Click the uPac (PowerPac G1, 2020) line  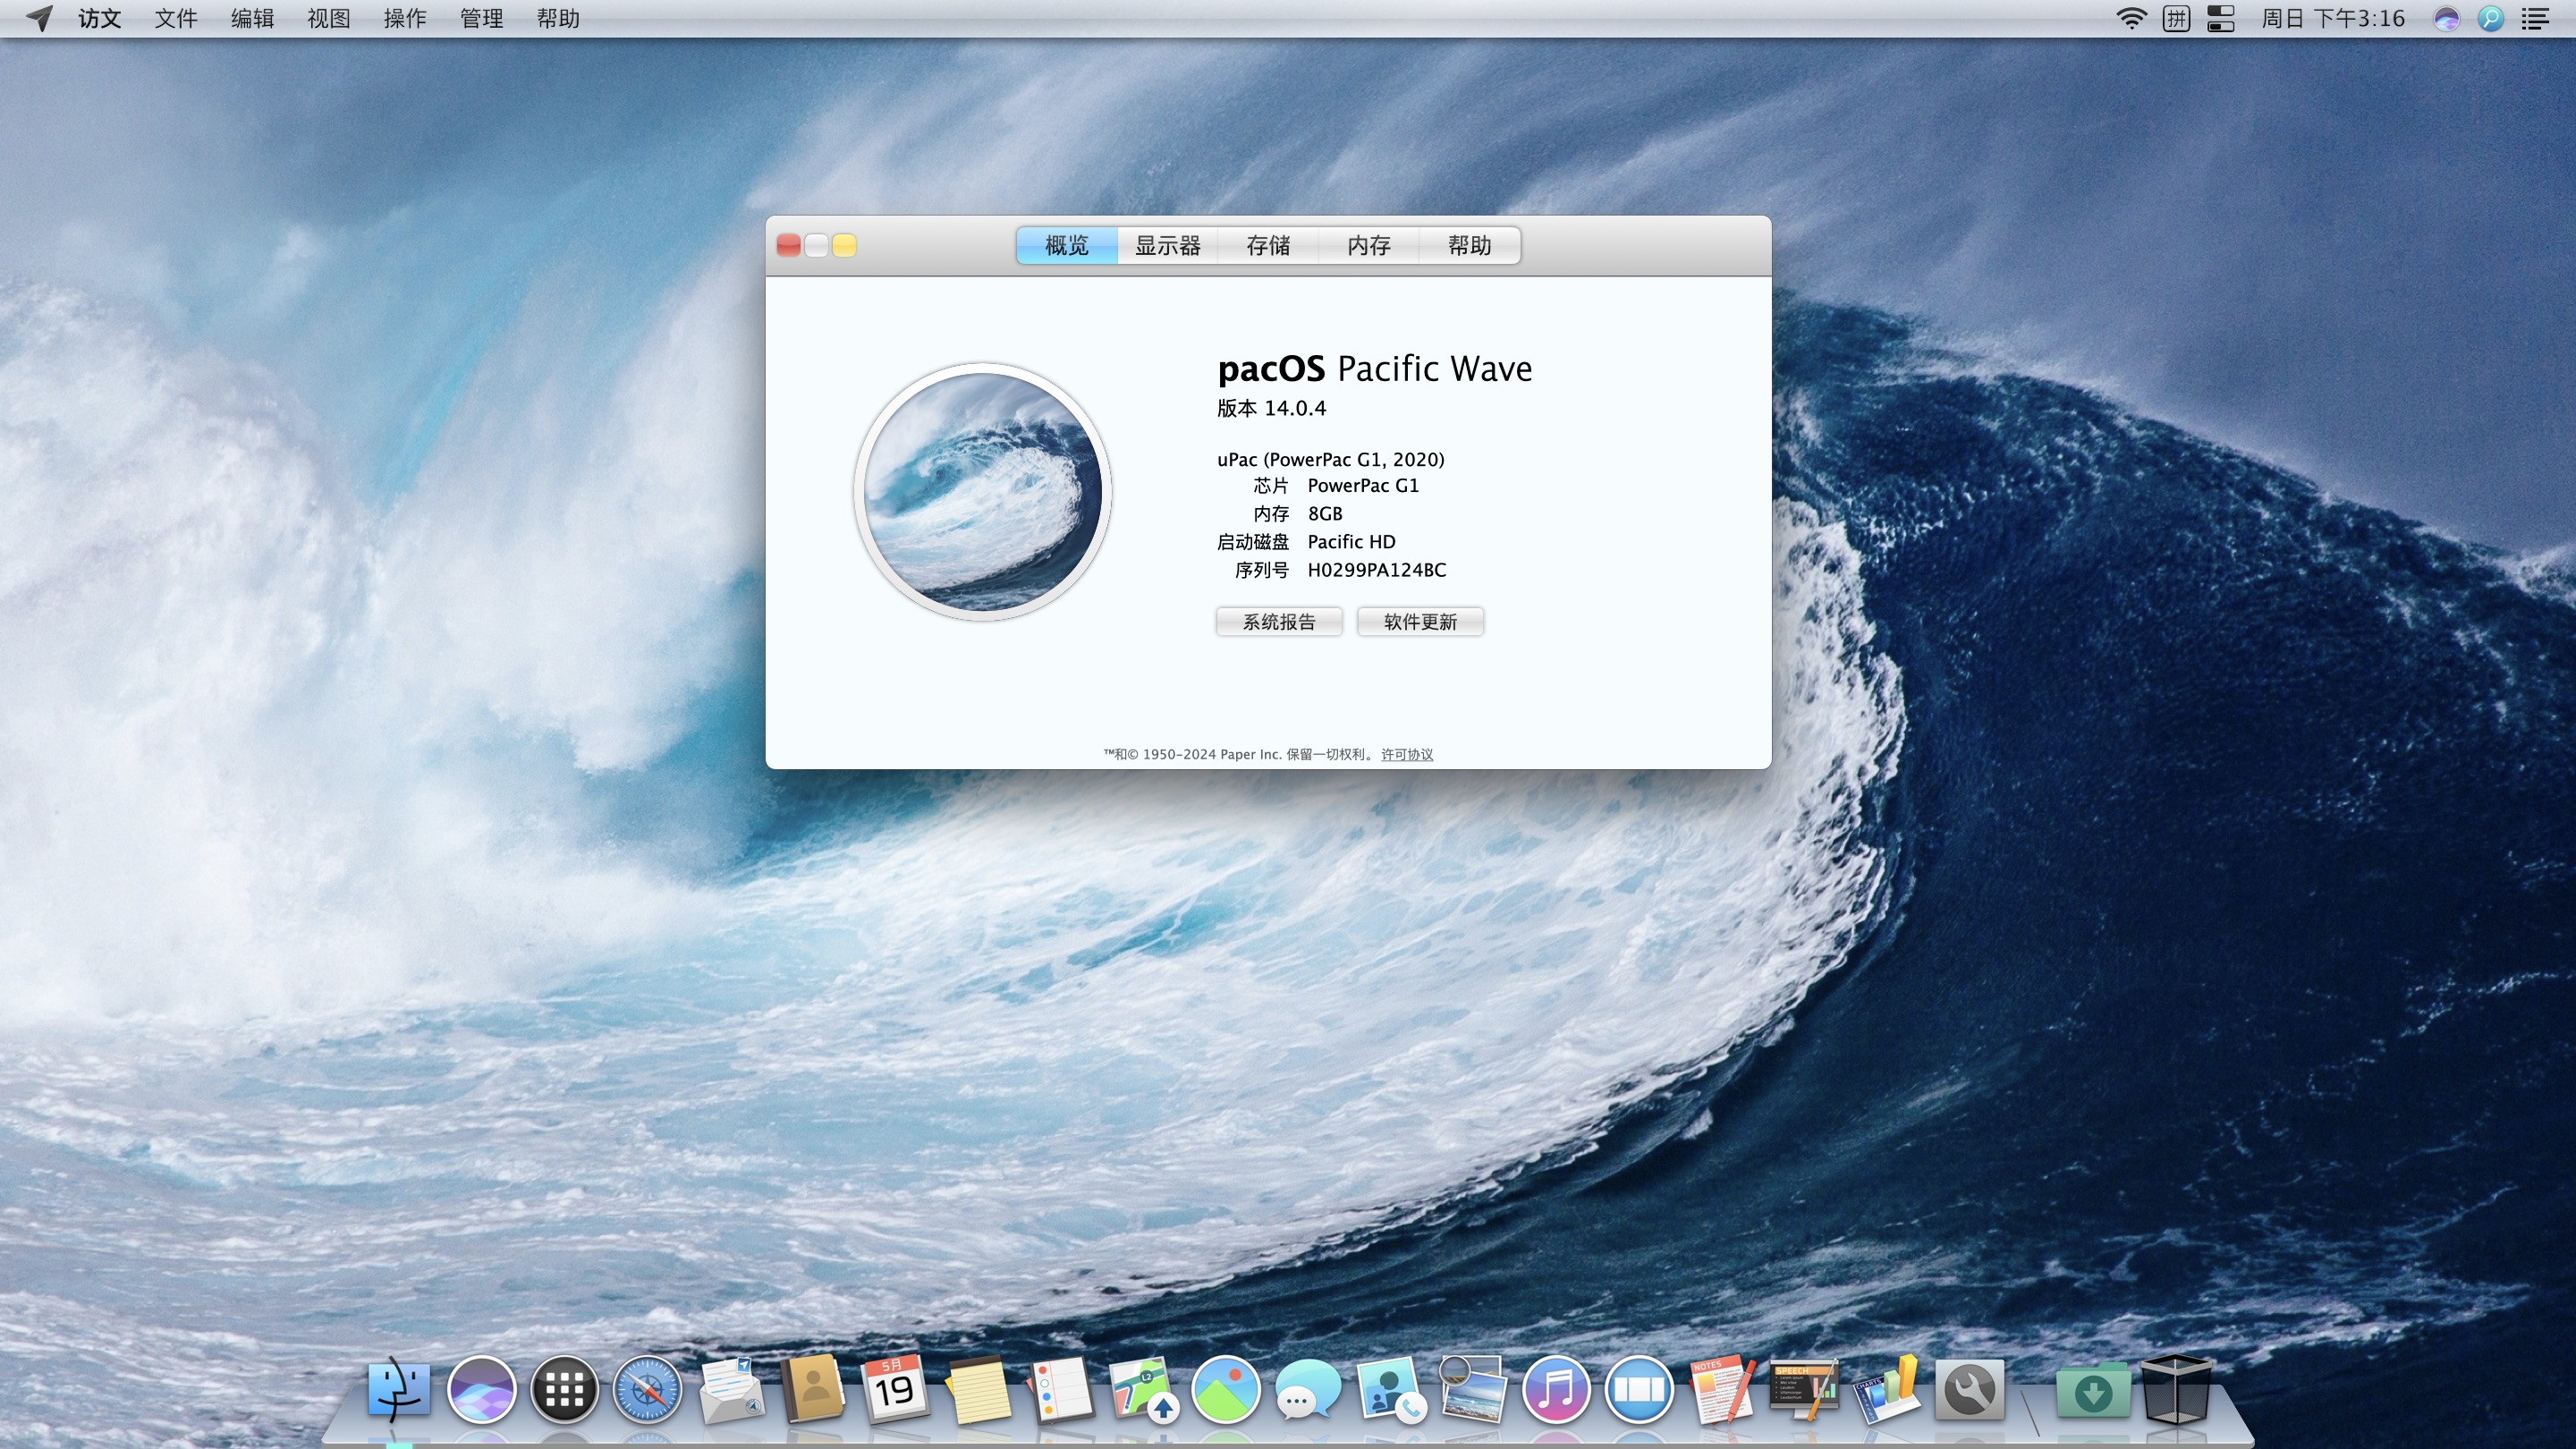[1331, 460]
